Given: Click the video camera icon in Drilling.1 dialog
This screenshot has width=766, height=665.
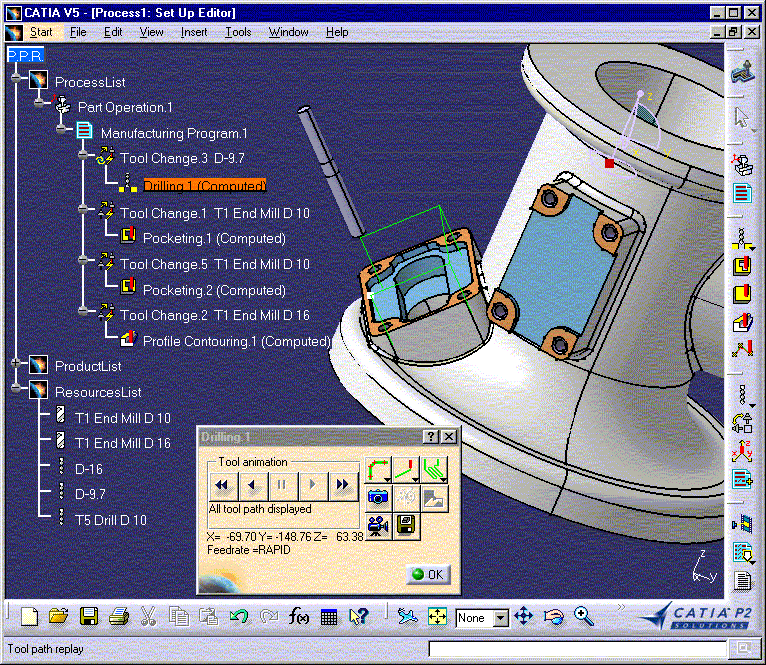Looking at the screenshot, I should [x=378, y=526].
